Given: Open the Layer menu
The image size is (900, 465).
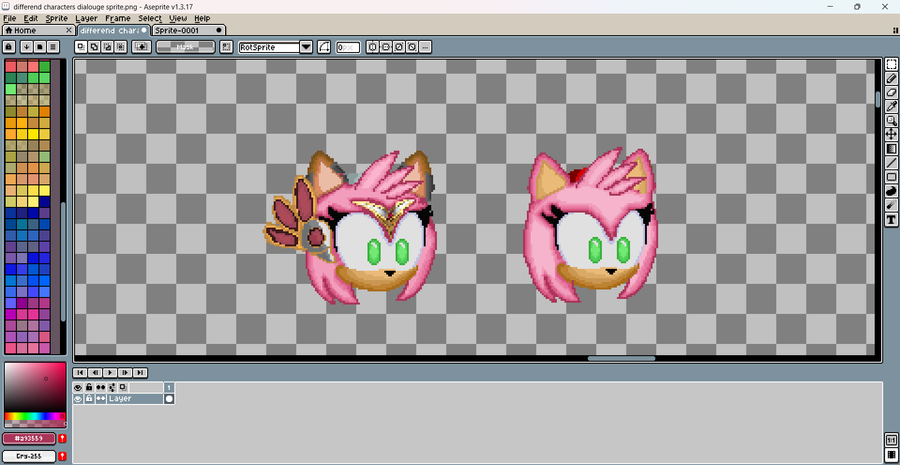Looking at the screenshot, I should (87, 18).
